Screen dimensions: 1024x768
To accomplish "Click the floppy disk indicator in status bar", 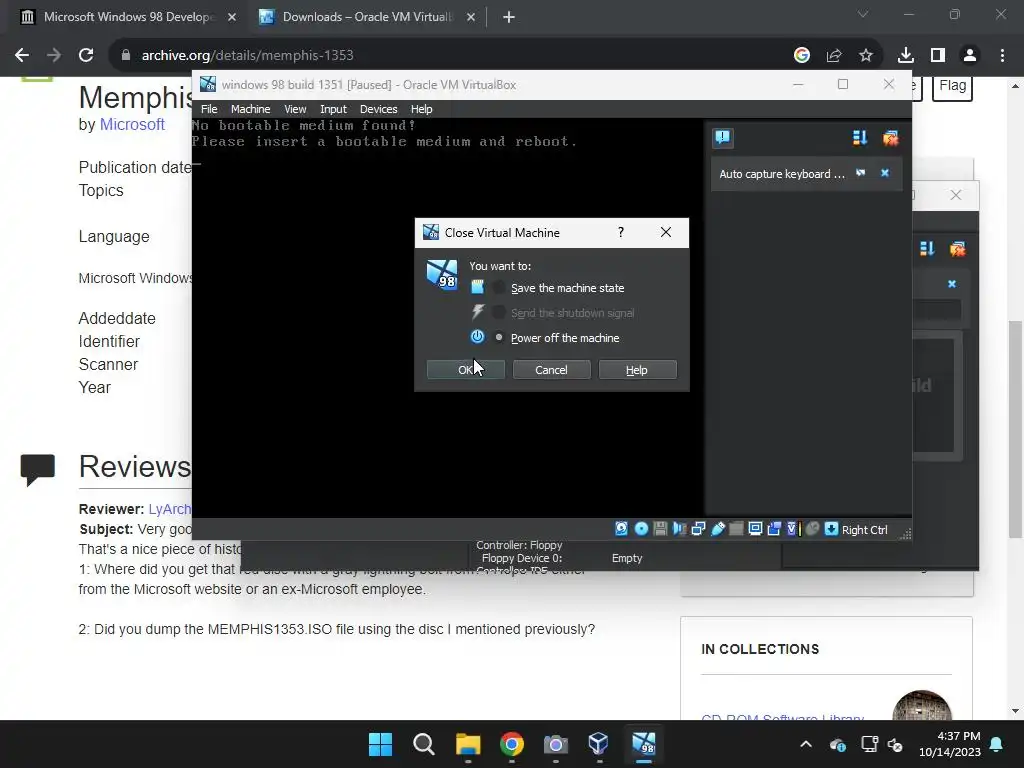I will (660, 529).
